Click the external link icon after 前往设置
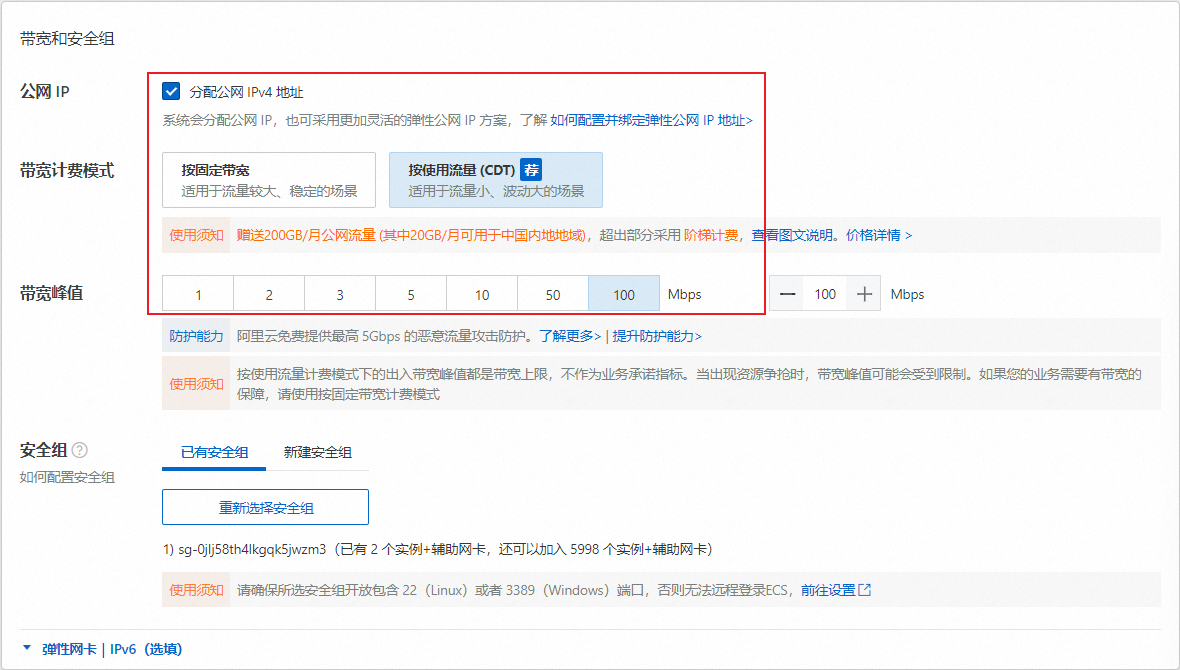 click(865, 590)
